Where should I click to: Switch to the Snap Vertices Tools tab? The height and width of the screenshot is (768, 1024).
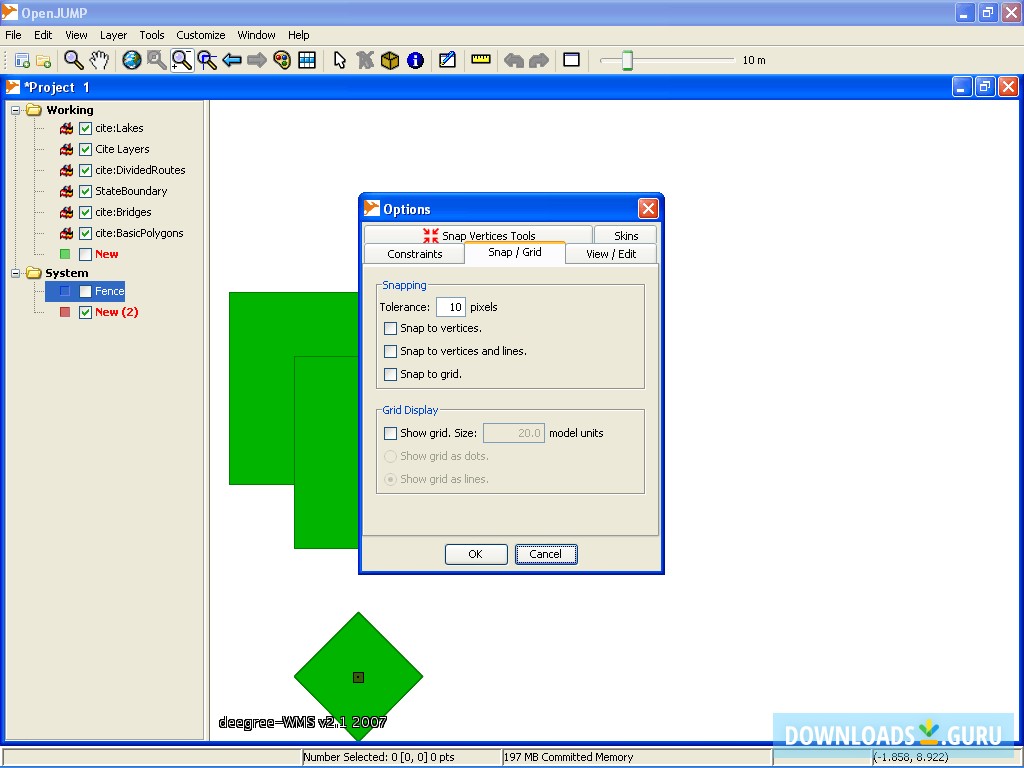pyautogui.click(x=479, y=236)
